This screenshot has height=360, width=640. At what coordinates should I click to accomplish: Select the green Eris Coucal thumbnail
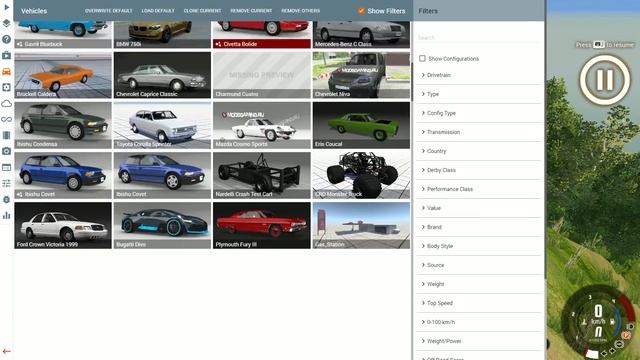tap(361, 125)
